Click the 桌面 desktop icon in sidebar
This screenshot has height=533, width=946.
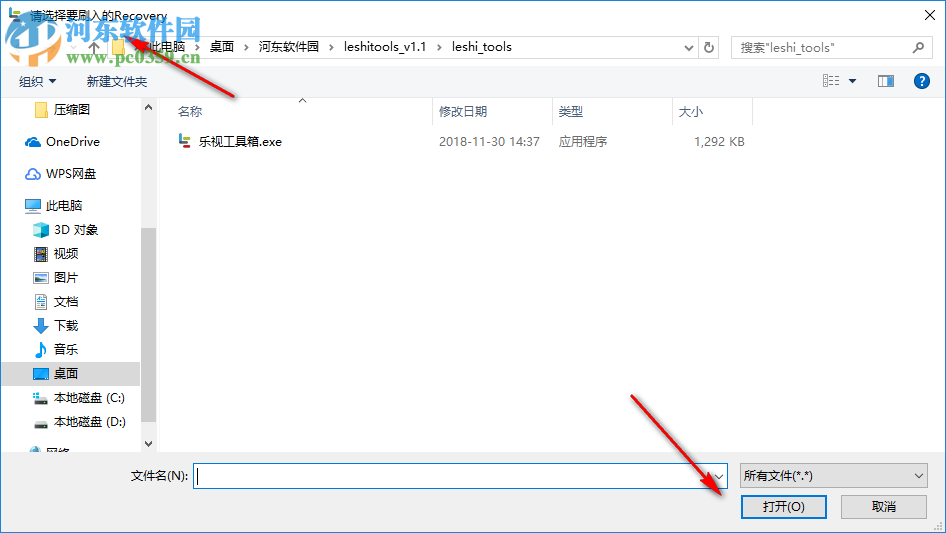click(x=40, y=374)
